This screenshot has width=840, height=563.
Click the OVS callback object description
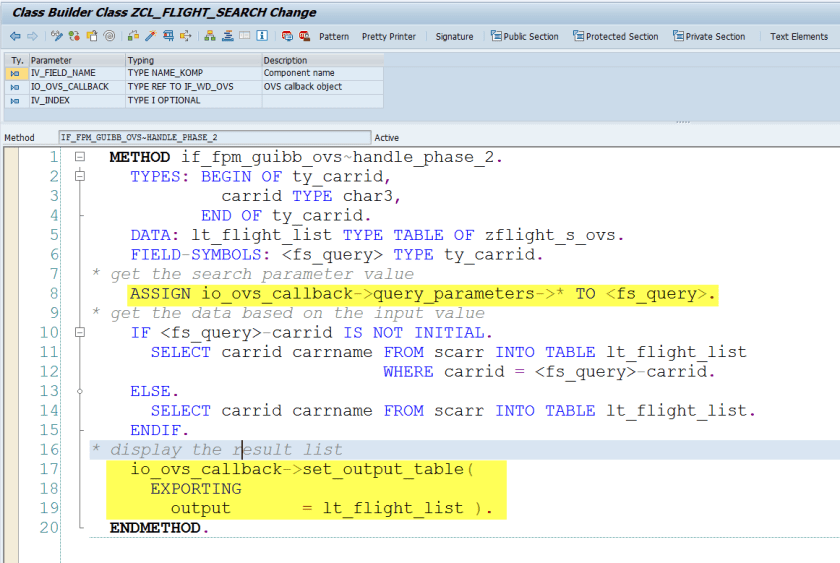322,87
